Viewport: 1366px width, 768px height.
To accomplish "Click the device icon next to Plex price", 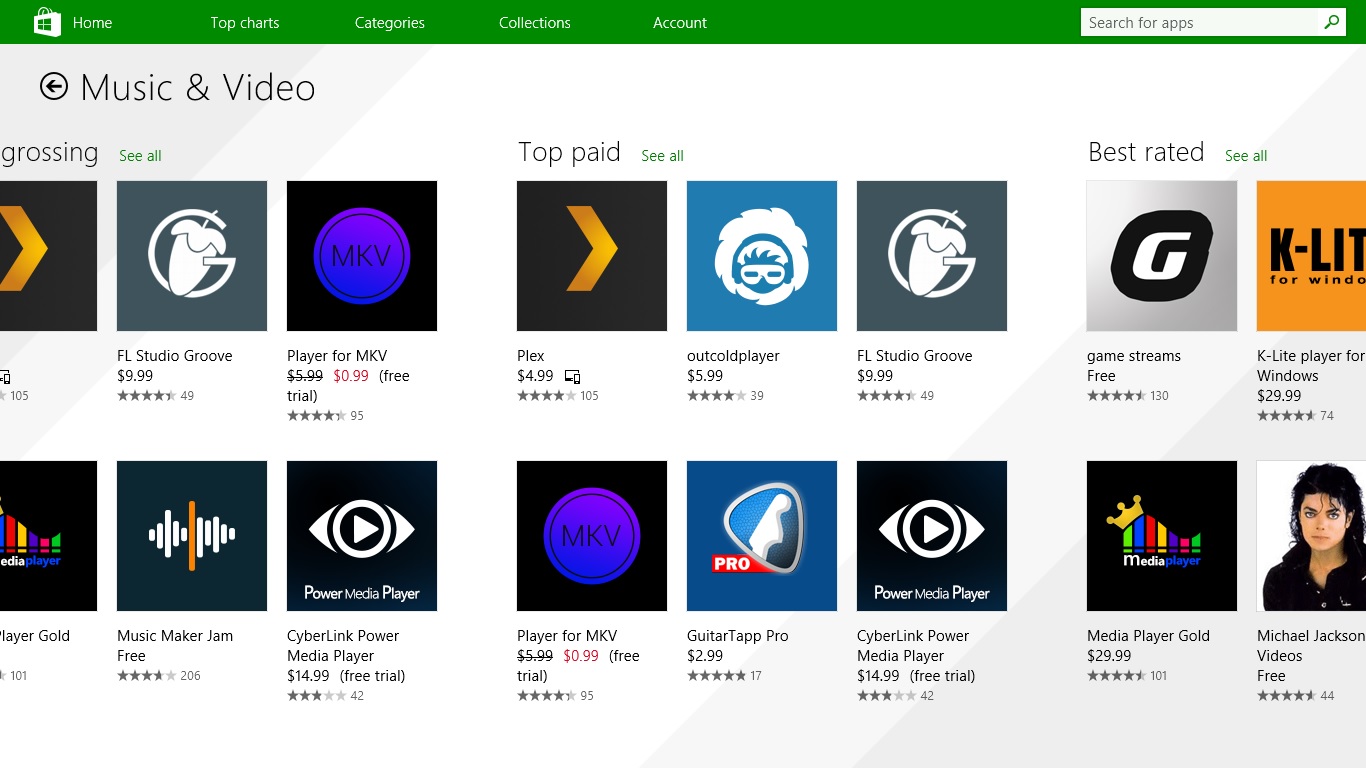I will pos(572,377).
